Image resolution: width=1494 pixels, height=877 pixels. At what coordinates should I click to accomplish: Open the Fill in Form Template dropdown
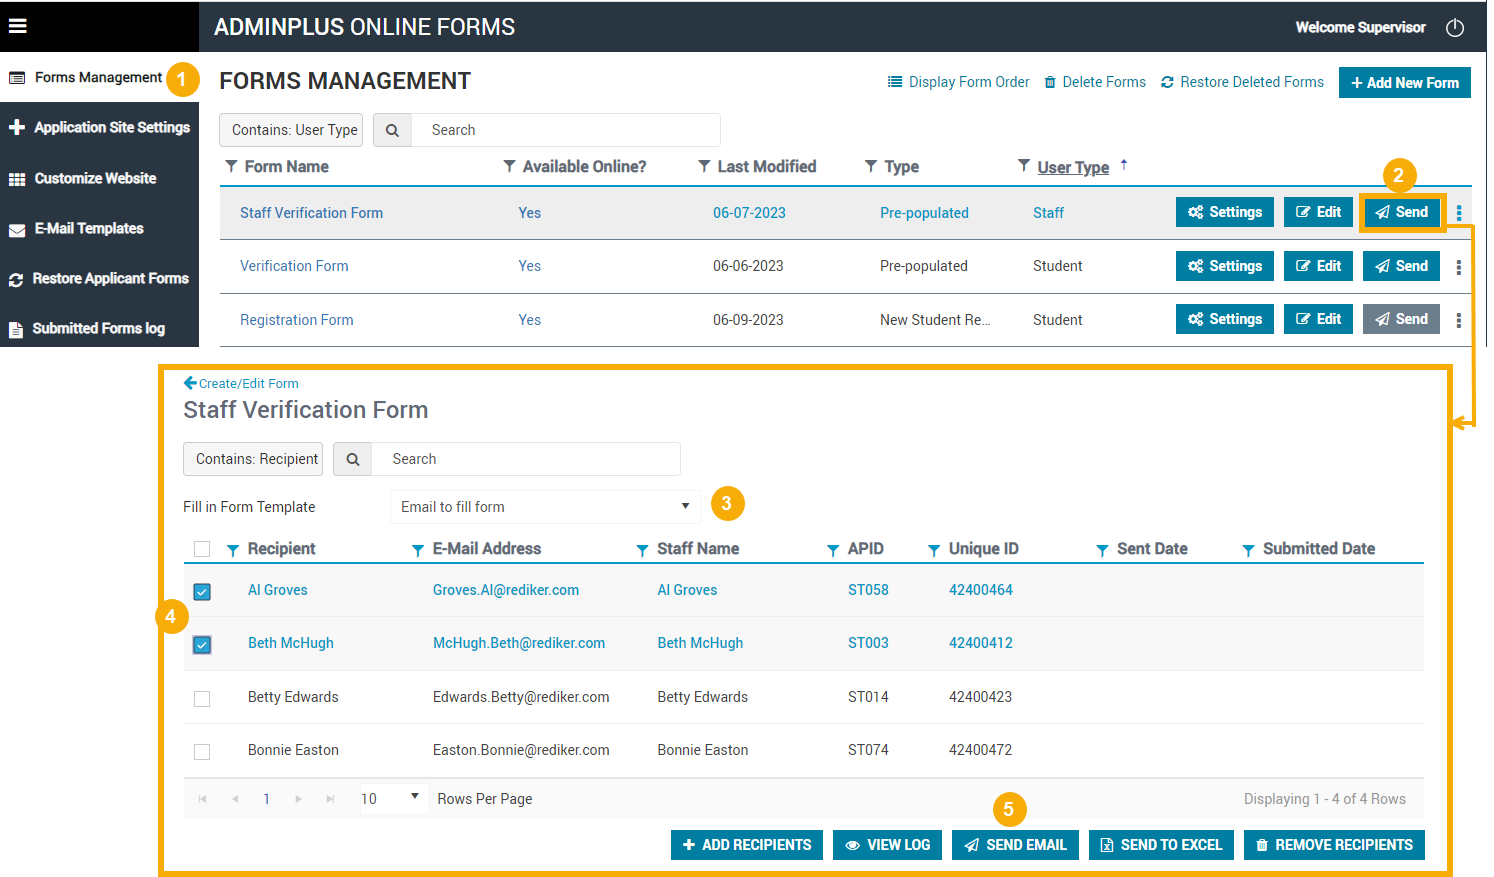(546, 507)
